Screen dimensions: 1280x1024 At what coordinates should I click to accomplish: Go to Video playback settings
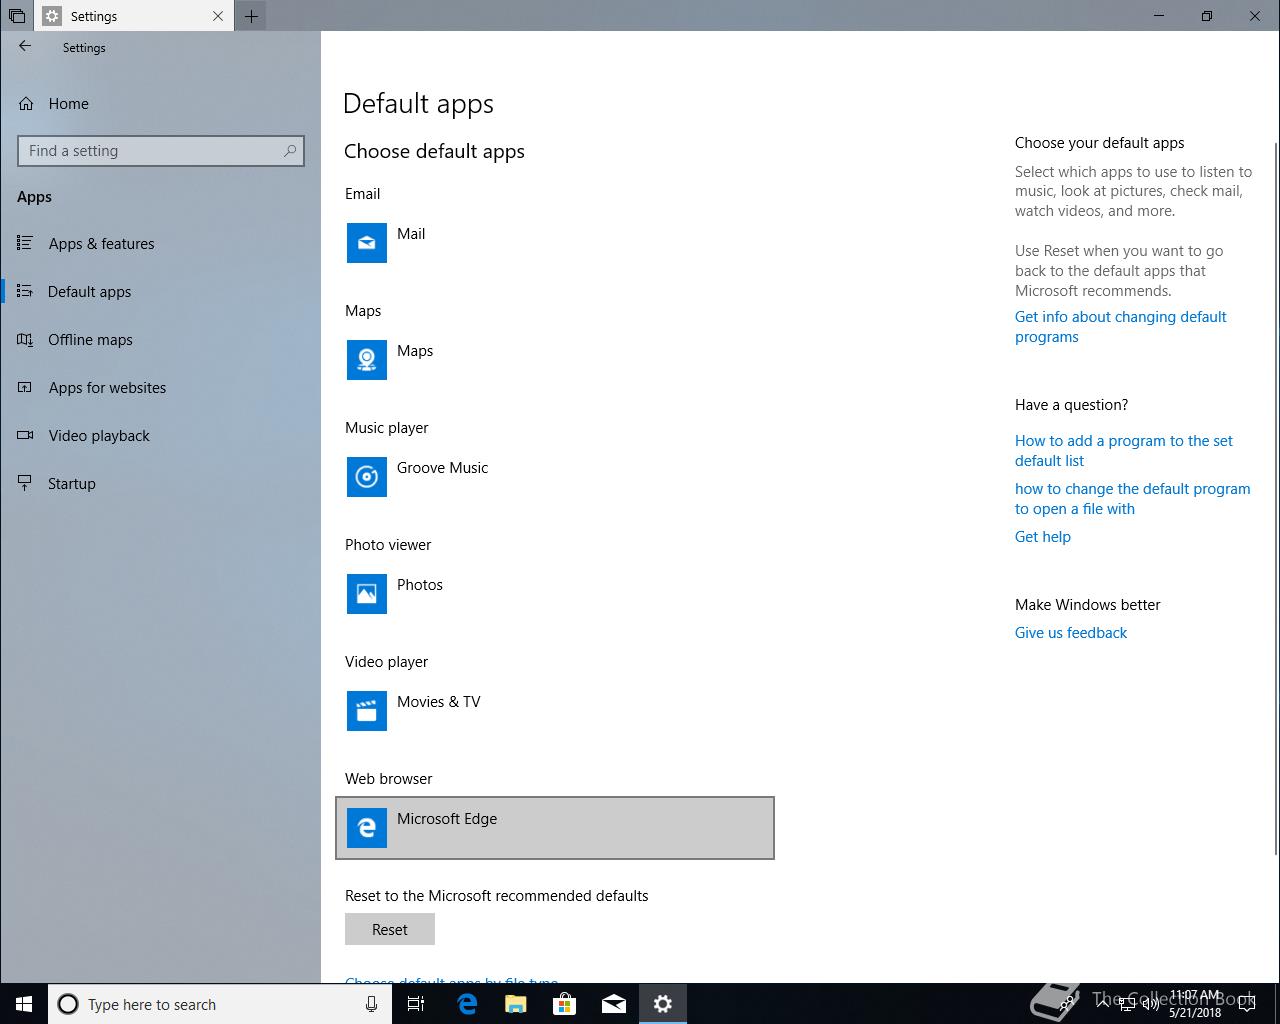click(99, 436)
